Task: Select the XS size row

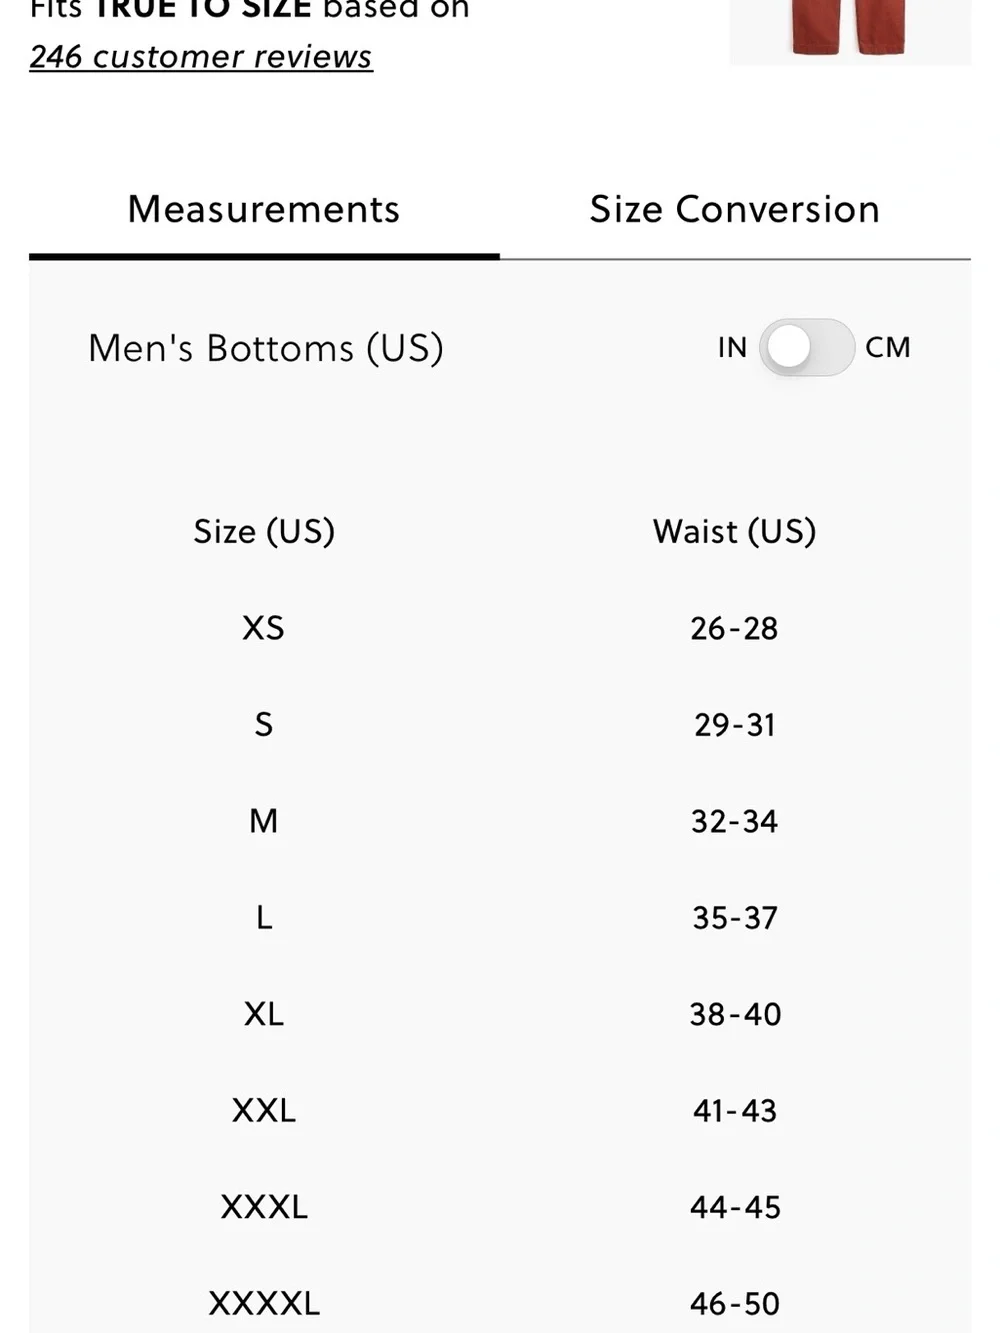Action: (500, 628)
